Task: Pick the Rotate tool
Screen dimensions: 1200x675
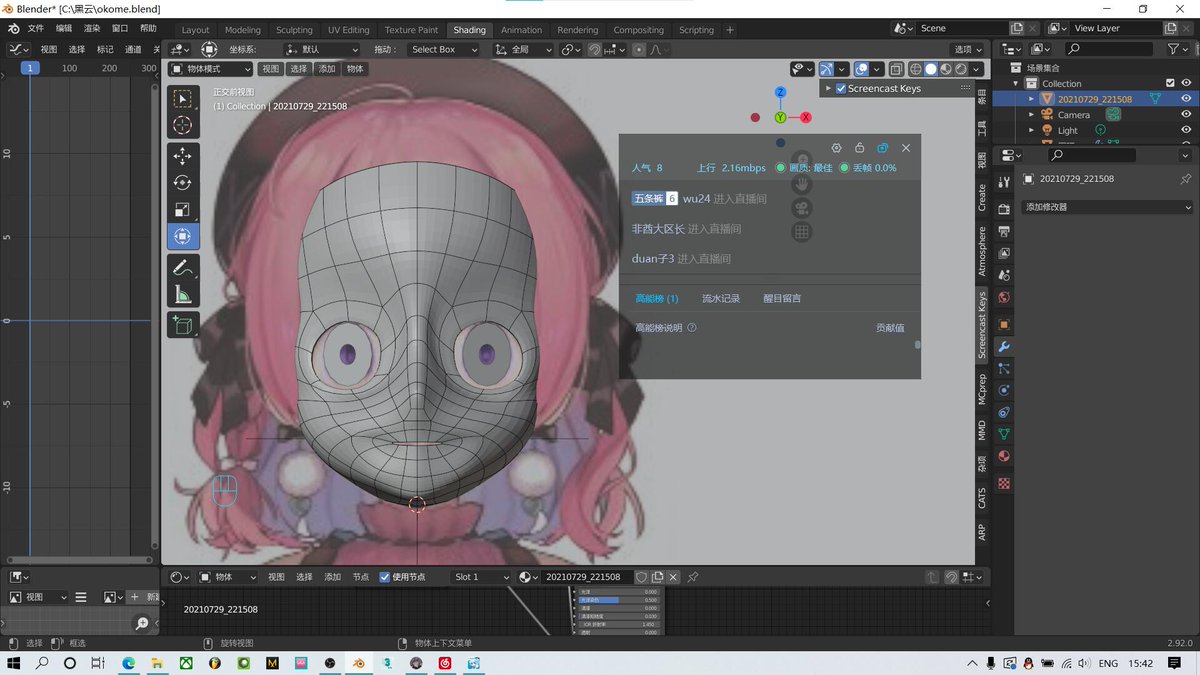Action: (183, 182)
